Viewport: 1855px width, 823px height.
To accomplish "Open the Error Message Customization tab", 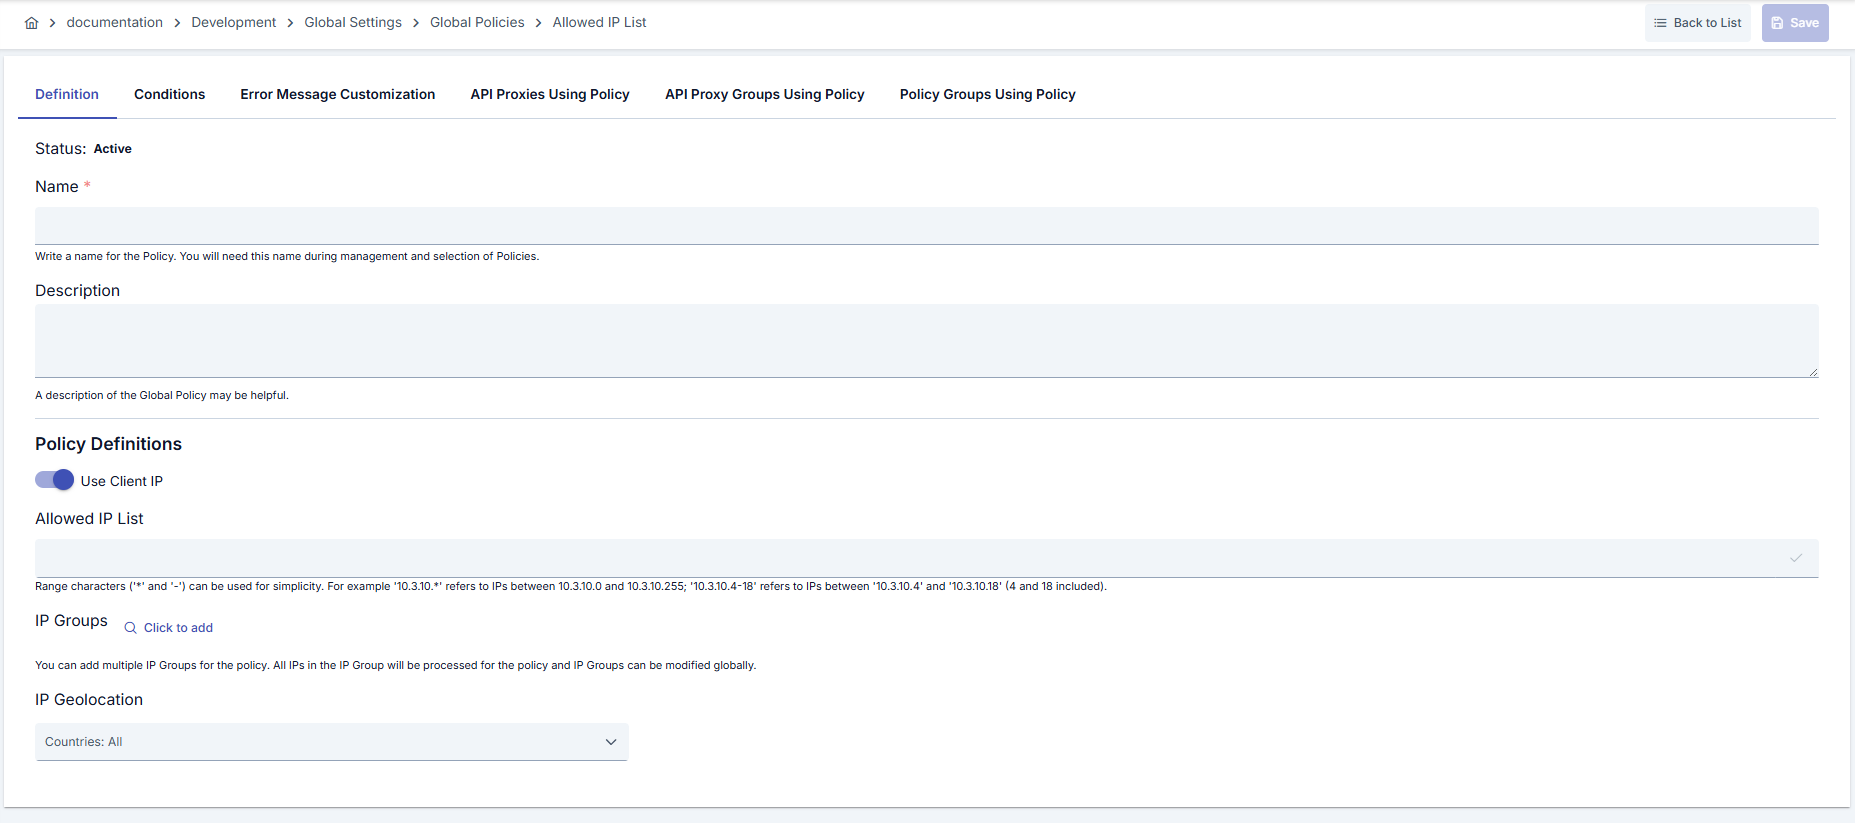I will click(x=337, y=94).
